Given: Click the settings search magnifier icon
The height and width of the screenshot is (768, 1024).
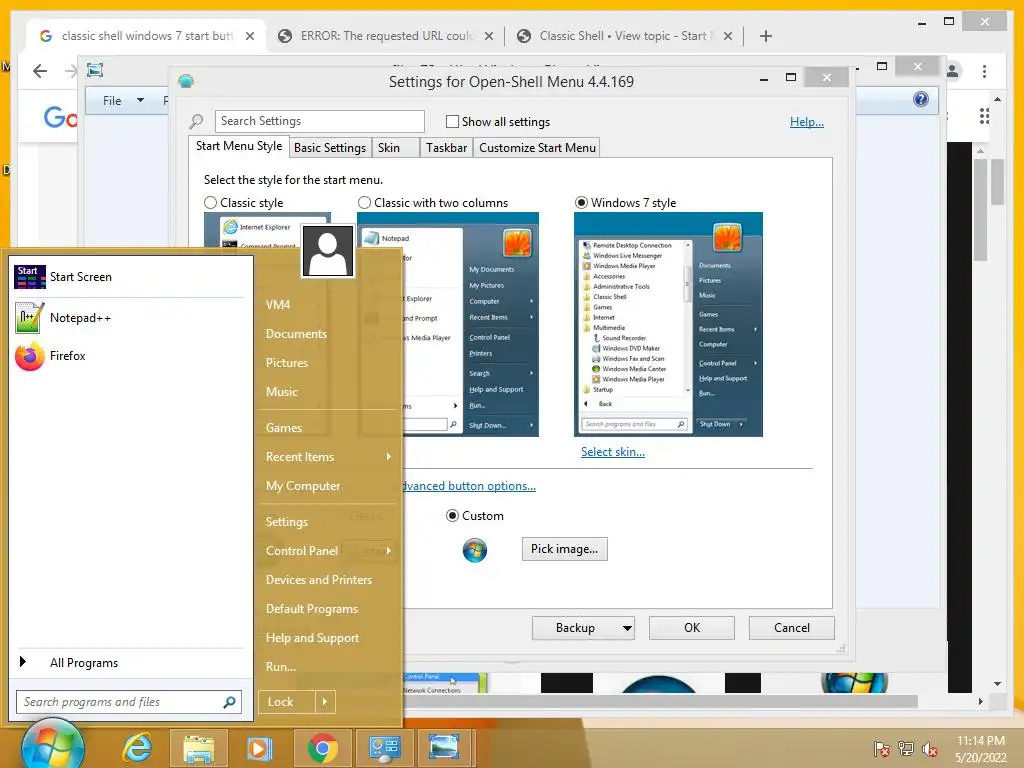Looking at the screenshot, I should pos(196,121).
